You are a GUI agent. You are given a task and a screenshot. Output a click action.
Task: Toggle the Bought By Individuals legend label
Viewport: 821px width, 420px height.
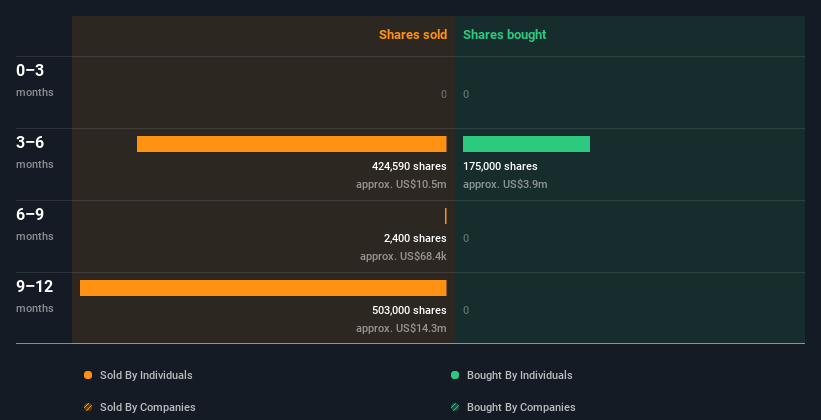click(519, 375)
